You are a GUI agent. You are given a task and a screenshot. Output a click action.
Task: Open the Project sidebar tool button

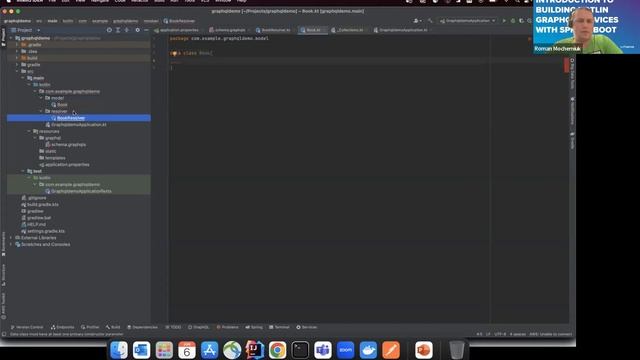(4, 37)
